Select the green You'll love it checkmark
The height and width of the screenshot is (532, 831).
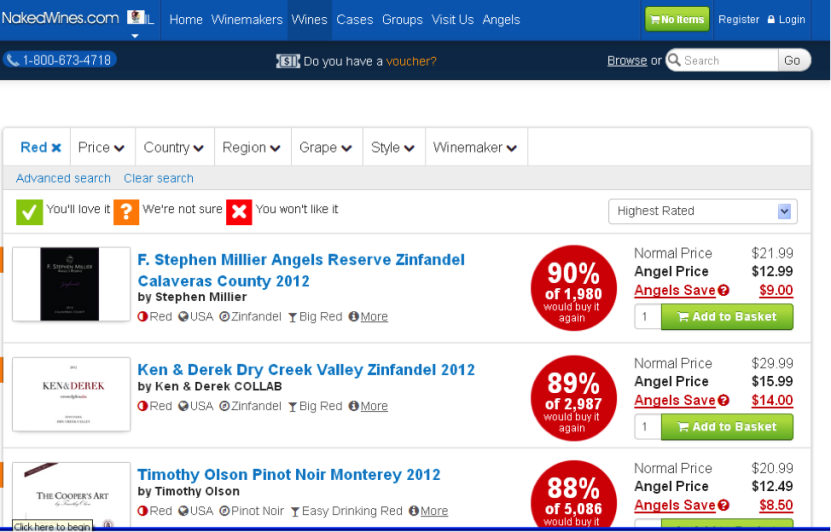point(29,212)
